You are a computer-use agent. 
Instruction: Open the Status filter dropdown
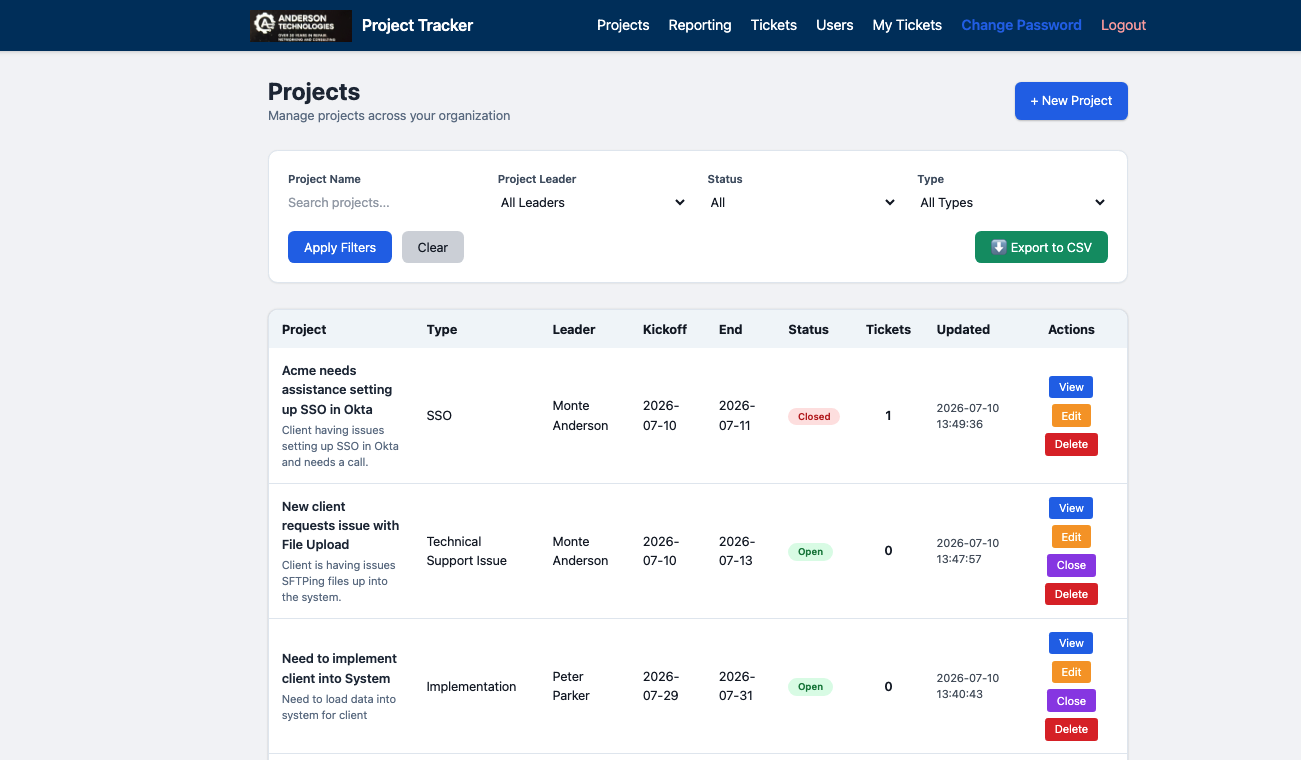pos(802,202)
